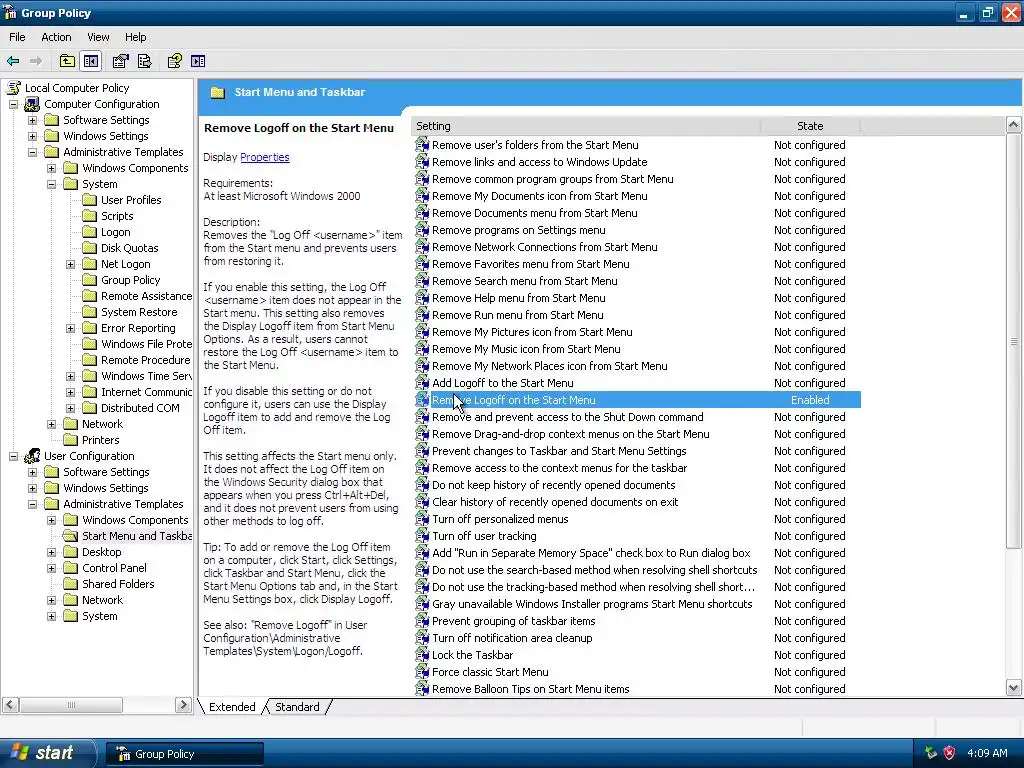
Task: Click the Setting column header
Action: click(586, 126)
